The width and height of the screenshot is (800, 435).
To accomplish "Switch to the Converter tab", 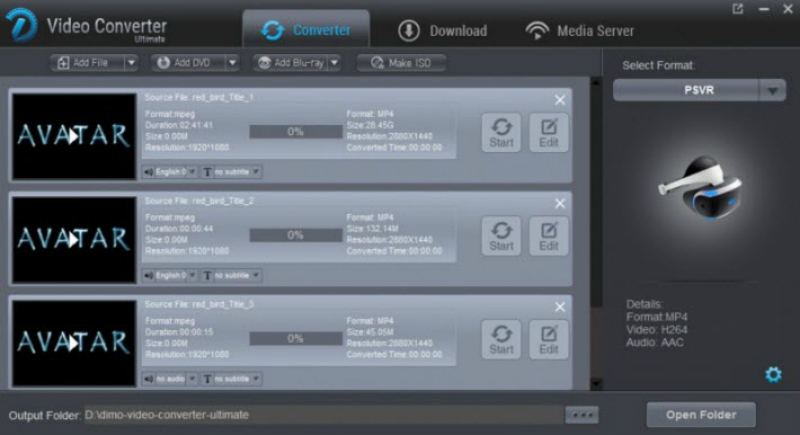I will [306, 30].
